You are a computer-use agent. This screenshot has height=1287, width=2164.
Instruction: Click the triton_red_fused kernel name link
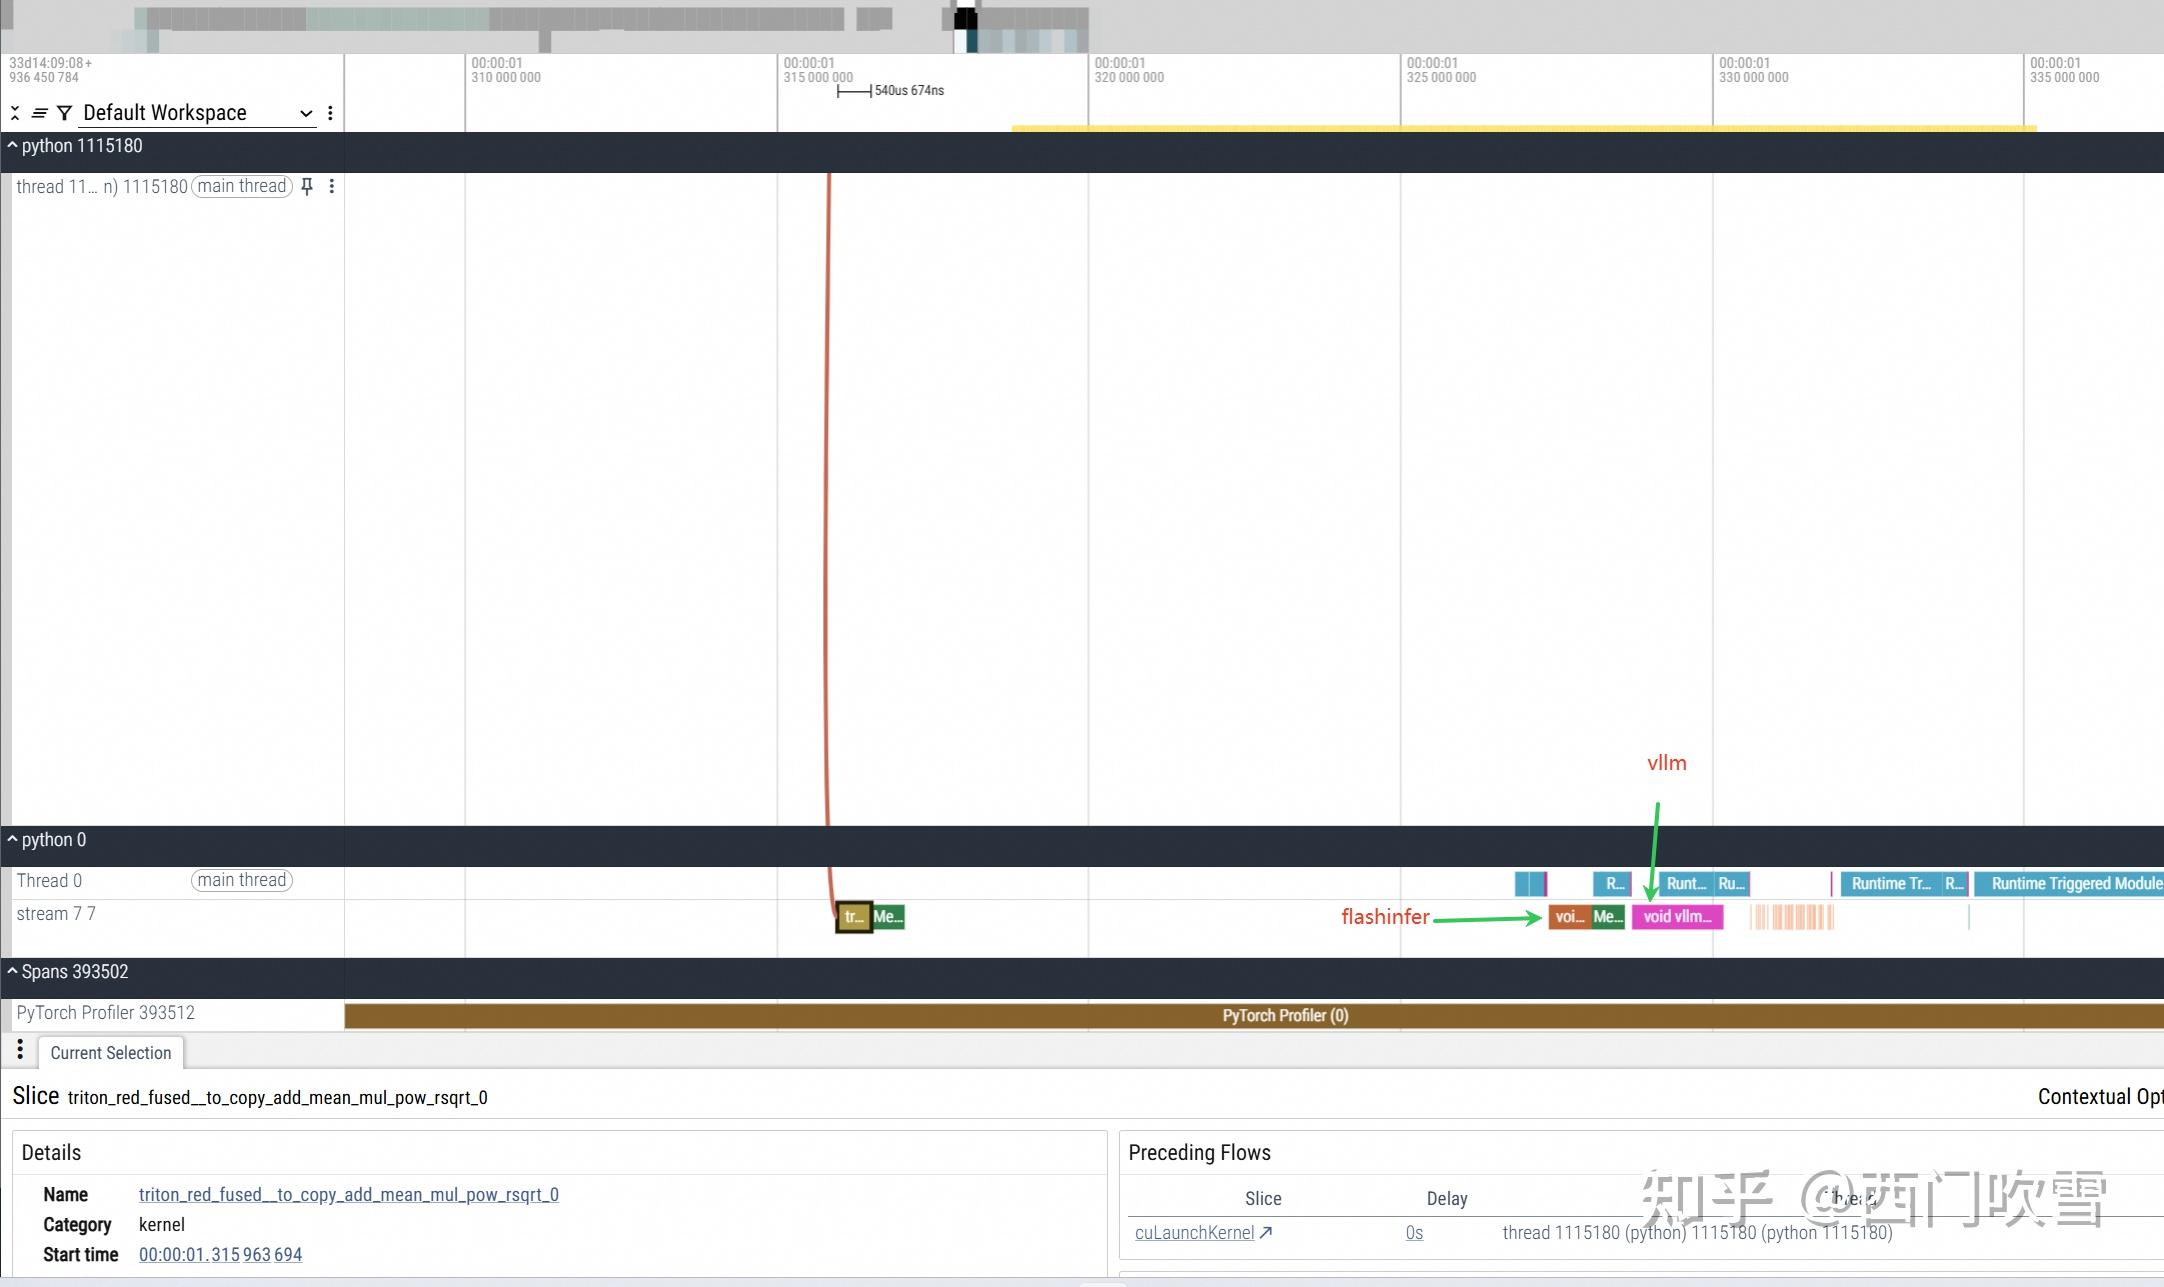pyautogui.click(x=348, y=1195)
